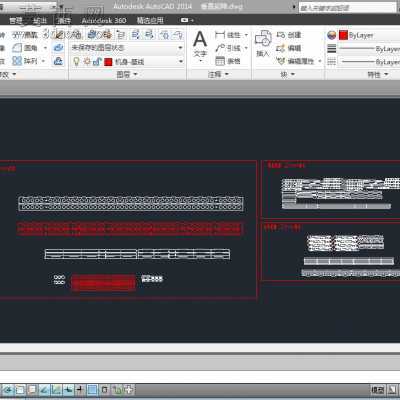Toggle lock icon for 机身-基线 layer
Screen dimensions: 400x400
point(97,61)
